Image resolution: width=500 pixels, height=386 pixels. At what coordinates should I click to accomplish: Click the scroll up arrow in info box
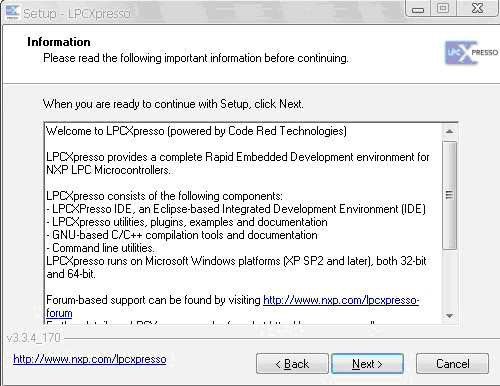[449, 131]
